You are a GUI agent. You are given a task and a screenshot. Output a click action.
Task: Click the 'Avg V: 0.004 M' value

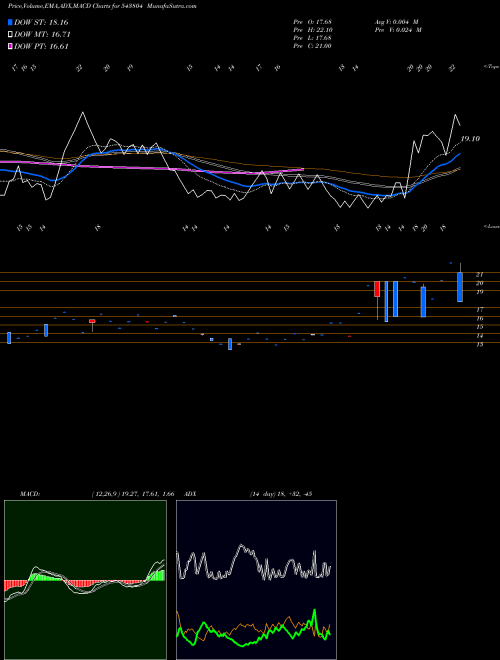(x=397, y=22)
